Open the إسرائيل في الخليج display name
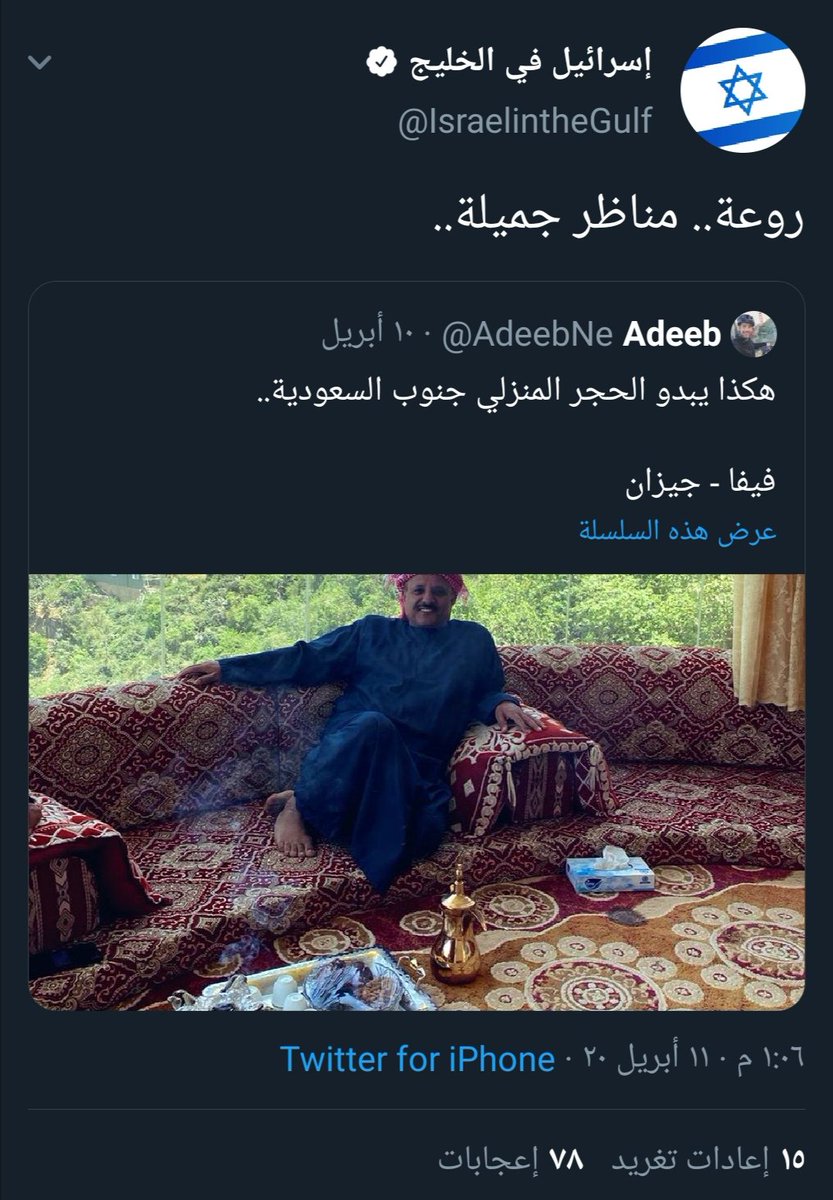Image resolution: width=833 pixels, height=1200 pixels. click(x=527, y=65)
